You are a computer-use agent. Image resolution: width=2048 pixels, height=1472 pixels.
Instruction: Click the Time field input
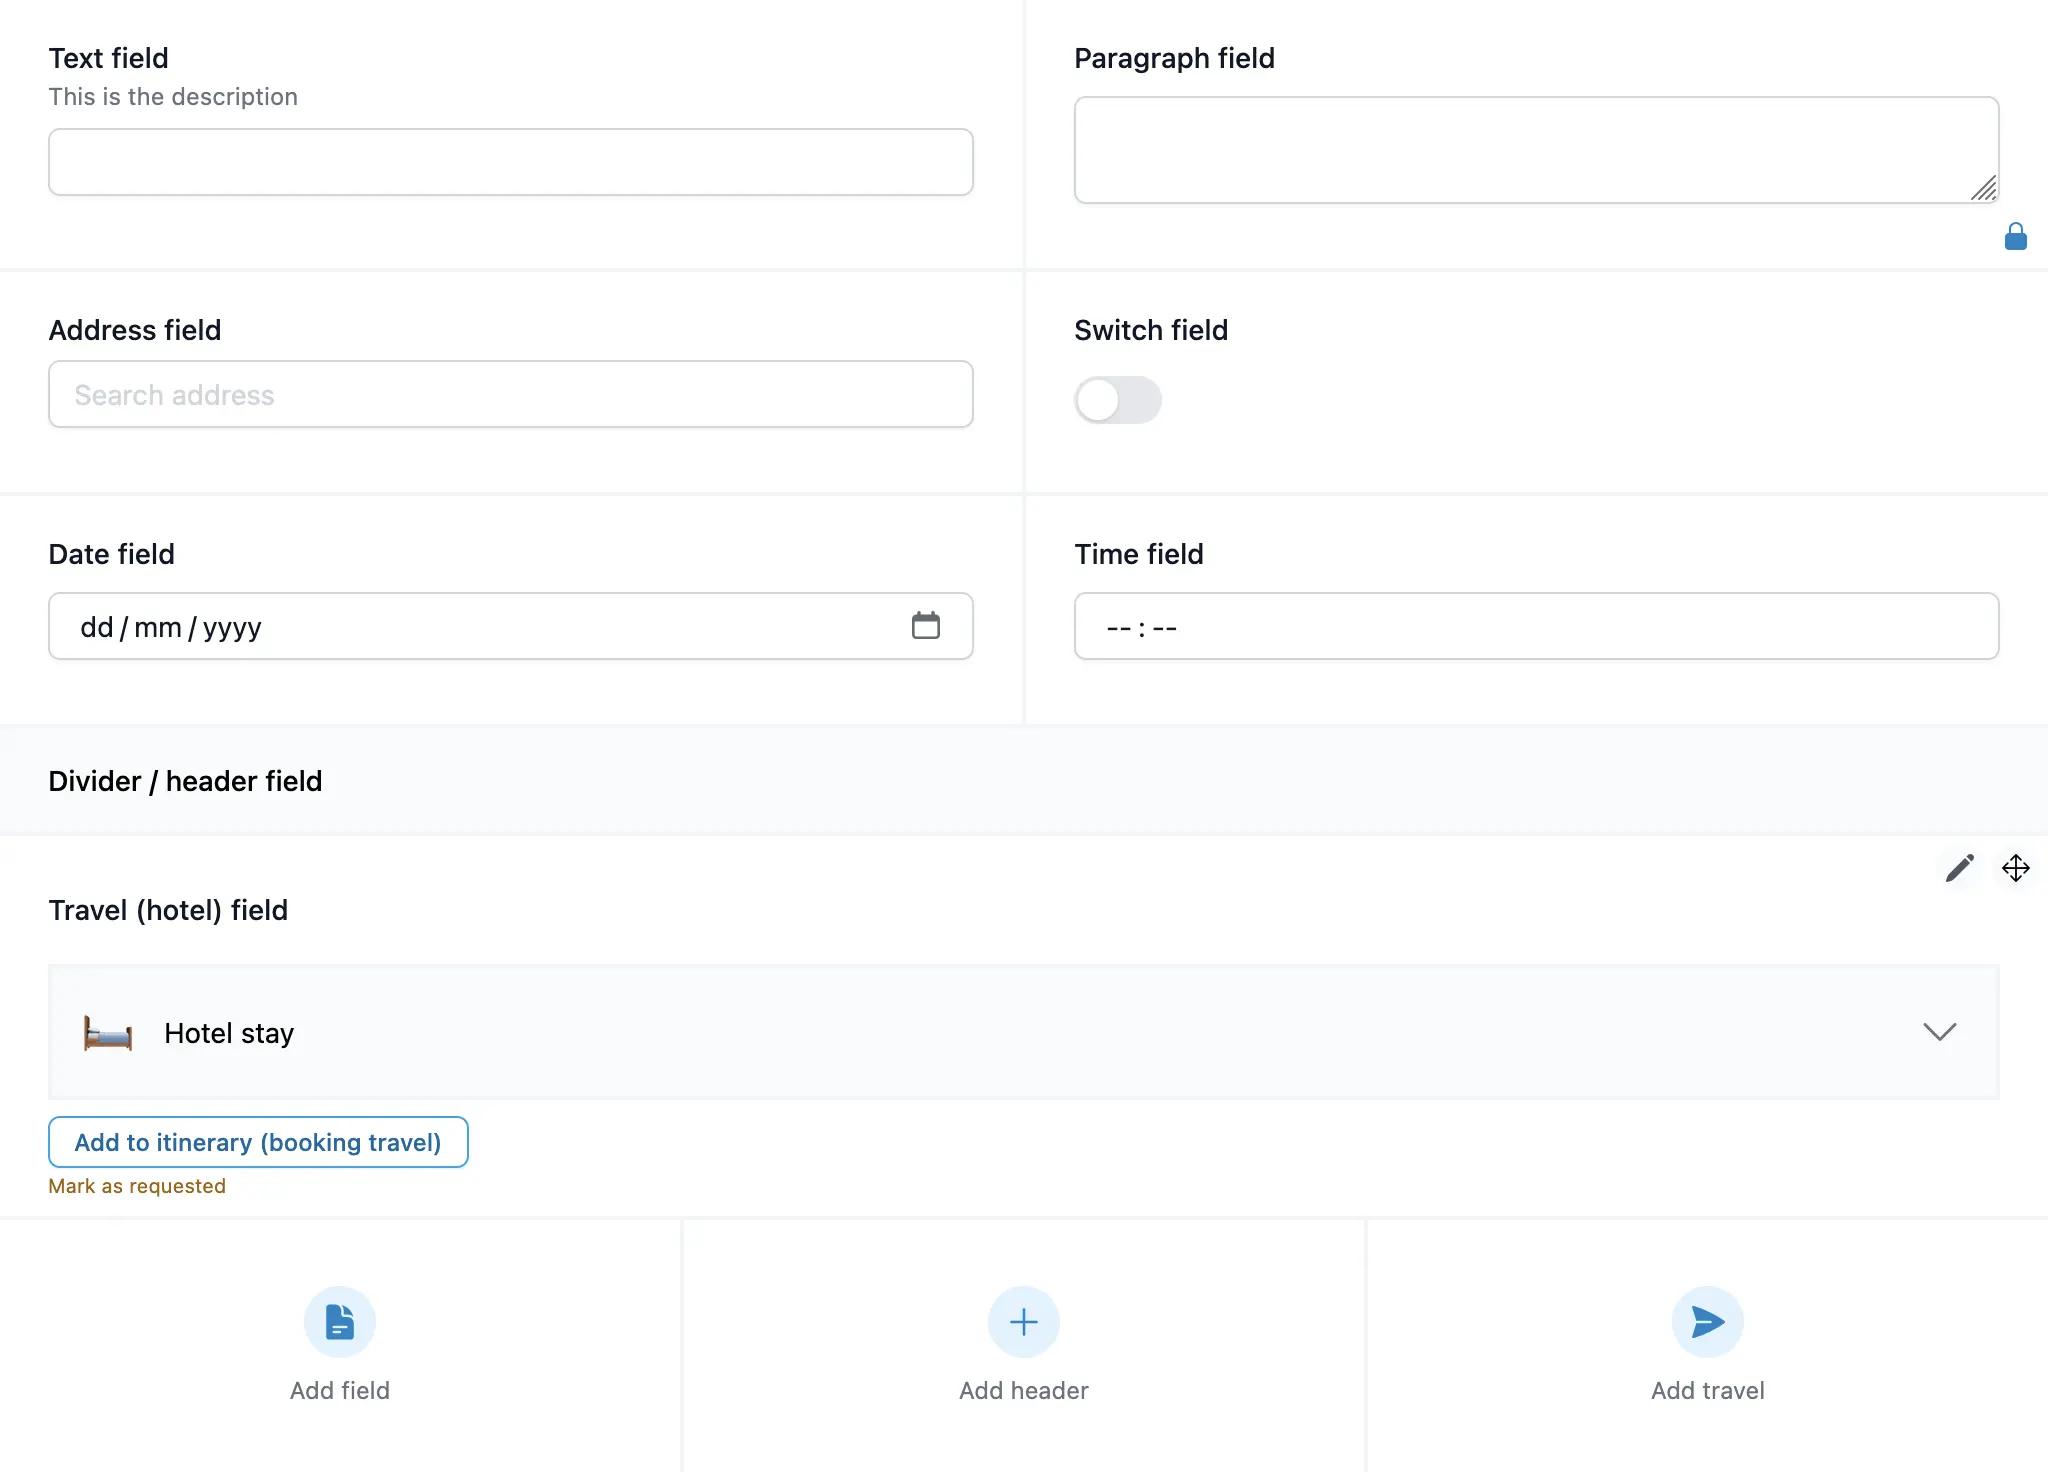1536,627
